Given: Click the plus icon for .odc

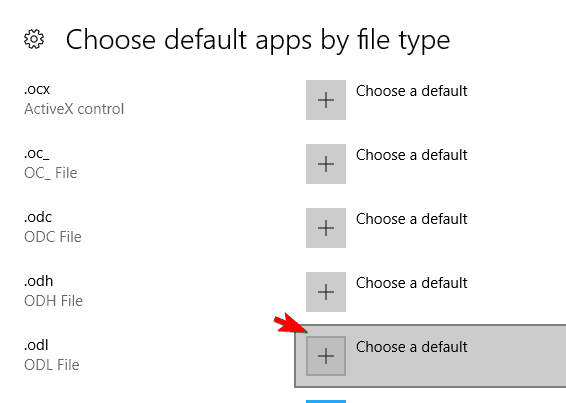Looking at the screenshot, I should [x=326, y=228].
